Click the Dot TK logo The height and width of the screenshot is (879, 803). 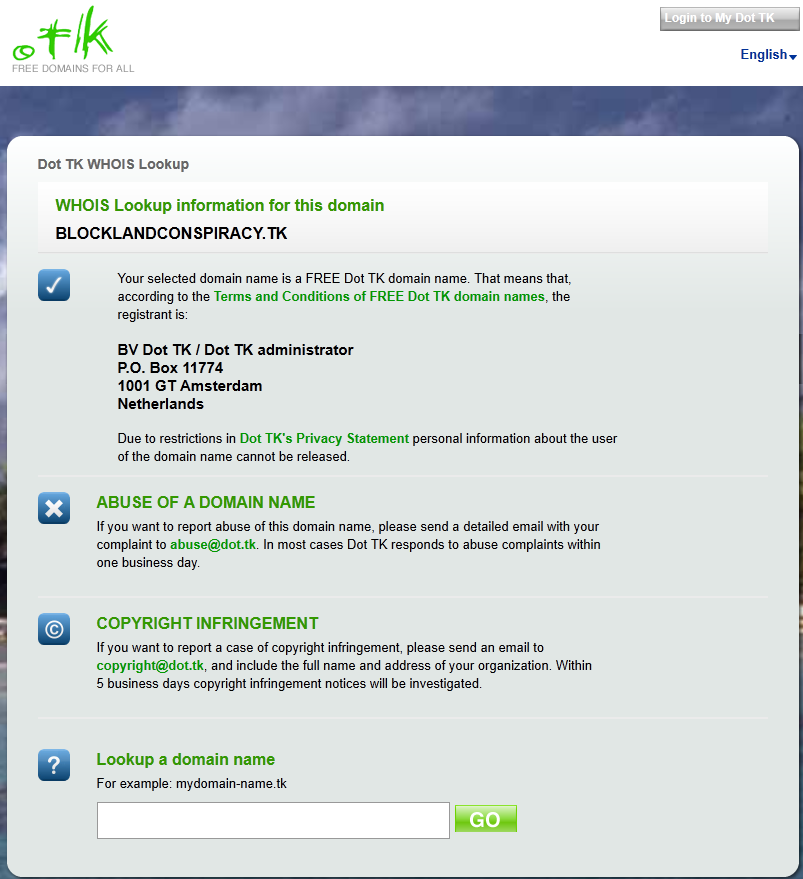tap(63, 34)
